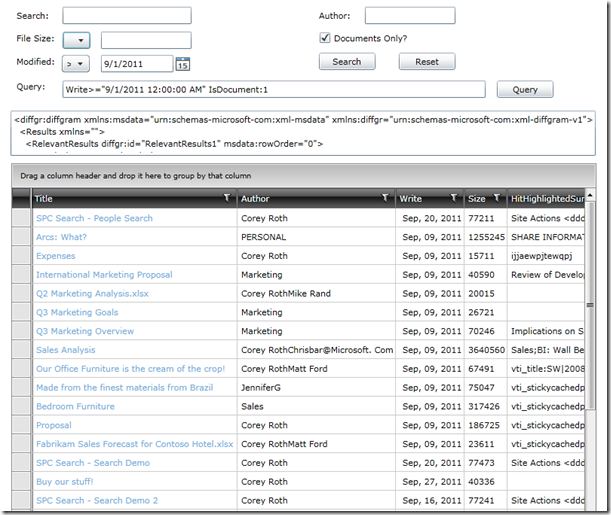Open SPC Search - Search Demo link
Viewport: 611px width, 515px height.
93,463
